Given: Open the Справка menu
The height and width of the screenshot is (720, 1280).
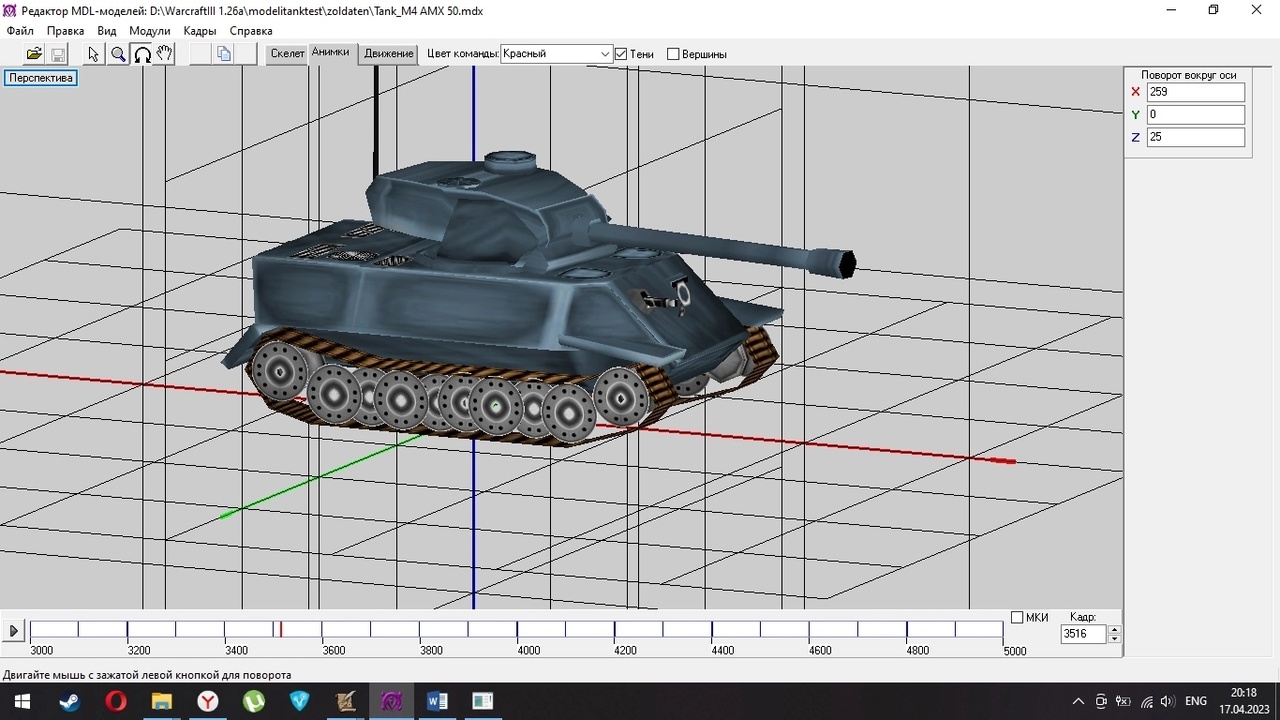Looking at the screenshot, I should point(251,31).
